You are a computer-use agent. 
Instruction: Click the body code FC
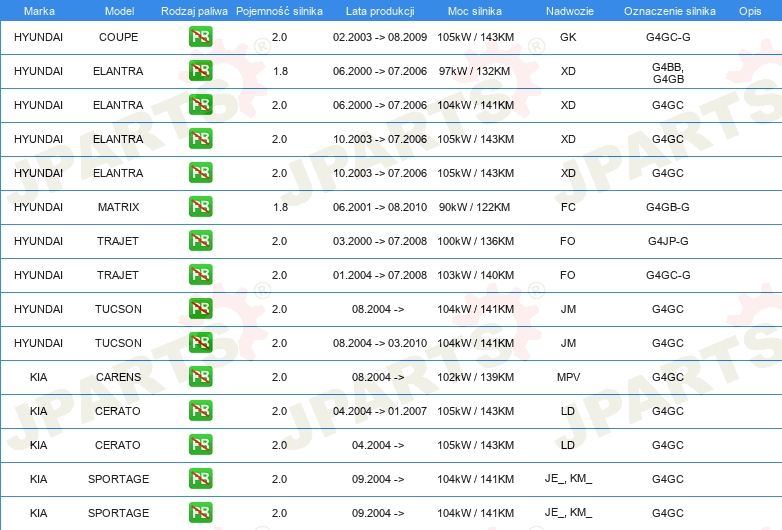click(x=568, y=207)
